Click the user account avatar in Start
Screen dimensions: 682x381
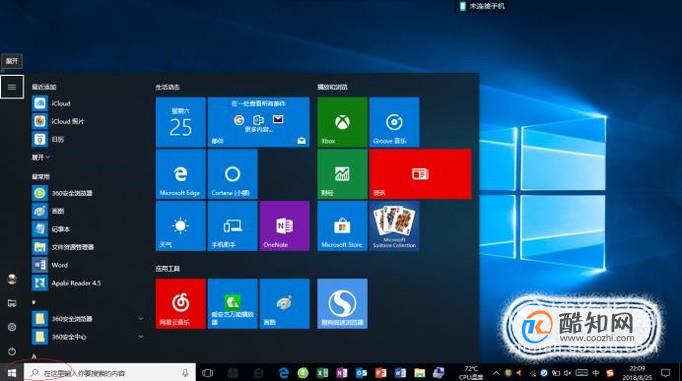[12, 280]
